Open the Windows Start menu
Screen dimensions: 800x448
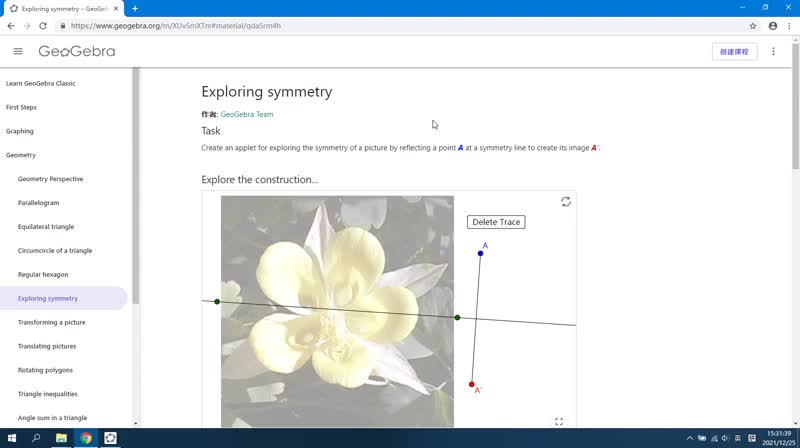12,438
